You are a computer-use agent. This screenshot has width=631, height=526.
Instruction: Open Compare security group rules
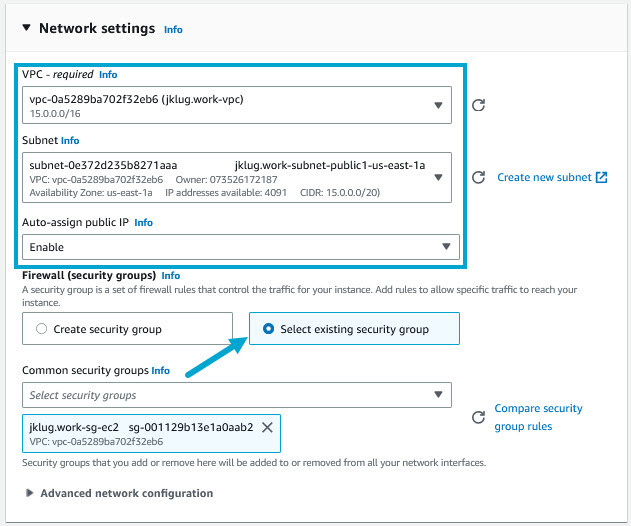(538, 417)
